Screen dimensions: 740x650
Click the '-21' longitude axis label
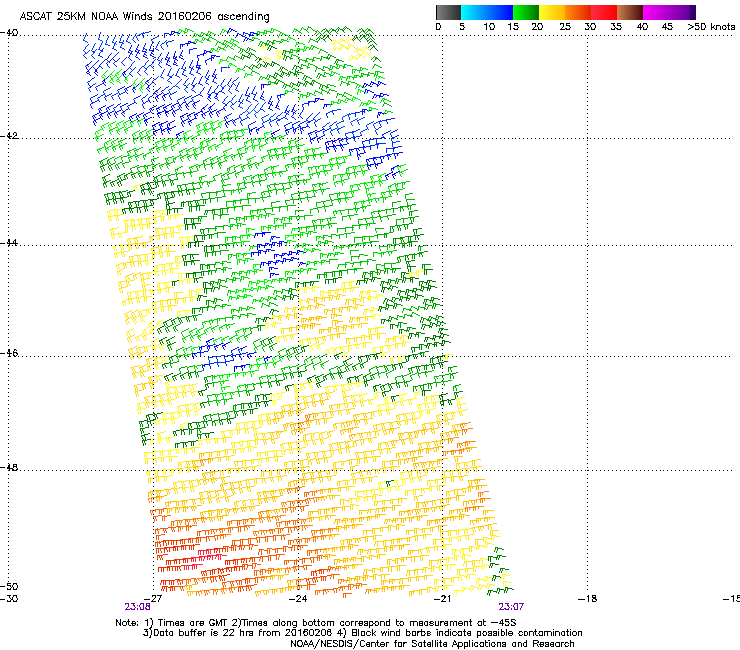point(442,599)
